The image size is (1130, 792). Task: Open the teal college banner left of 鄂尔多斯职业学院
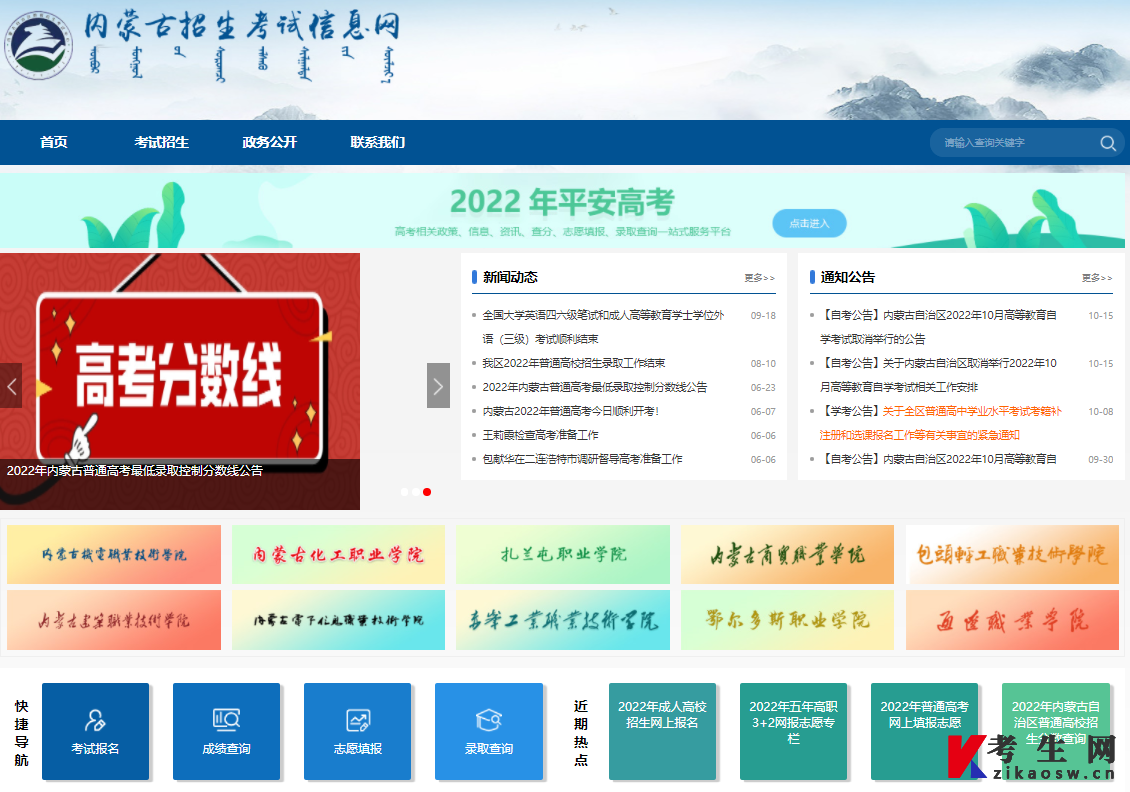tap(563, 620)
